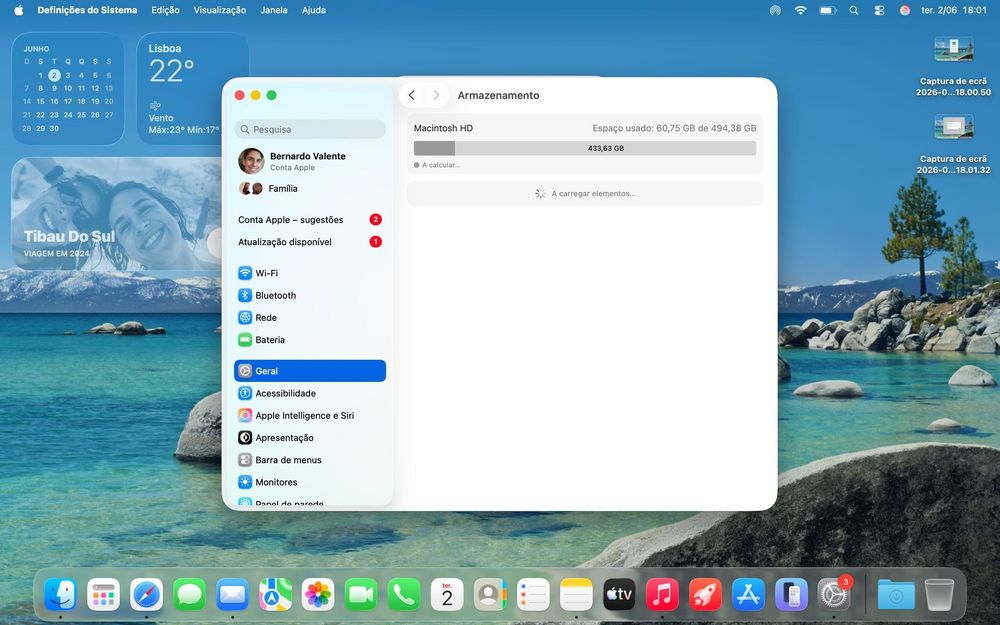
Task: Click "Espaço usado: 60,75 GB de 494,38 GB"
Action: click(674, 128)
